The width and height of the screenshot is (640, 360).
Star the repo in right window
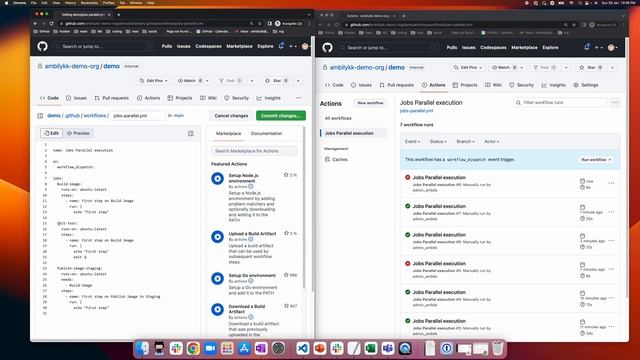coord(591,67)
